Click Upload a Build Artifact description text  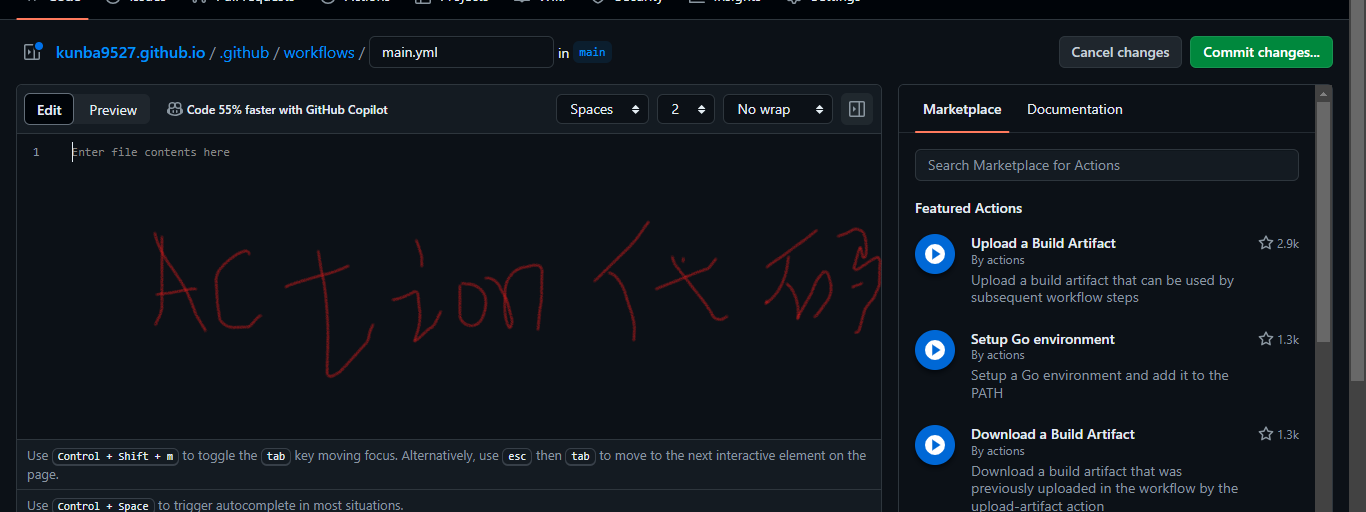1102,289
